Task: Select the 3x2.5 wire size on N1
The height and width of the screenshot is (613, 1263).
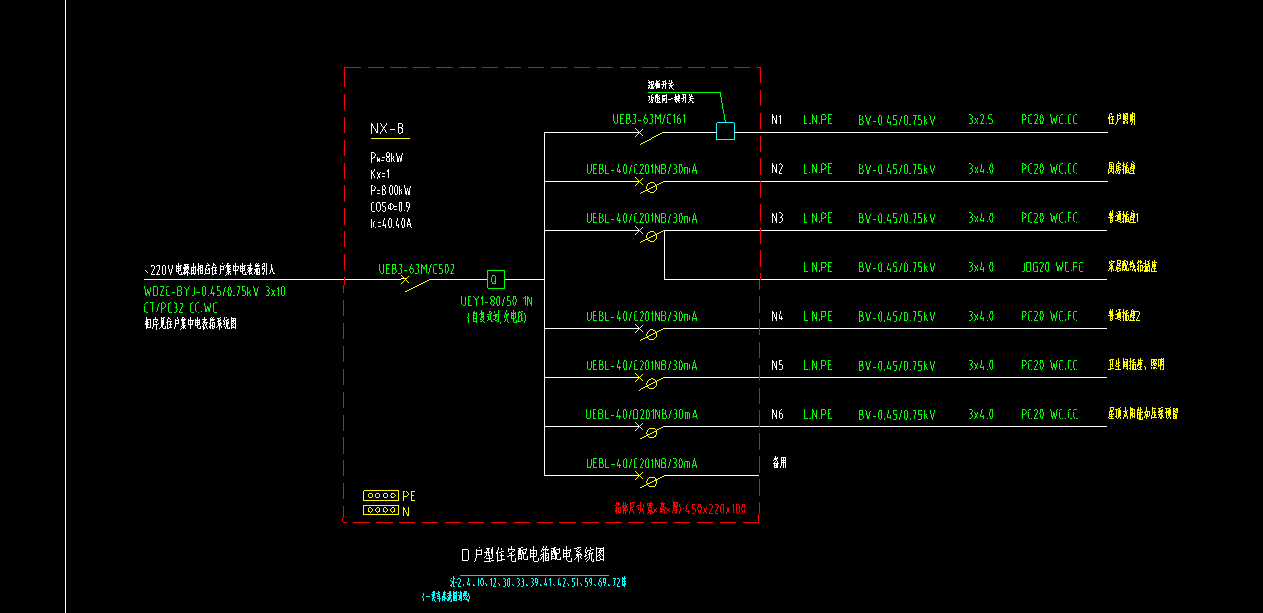Action: [981, 120]
